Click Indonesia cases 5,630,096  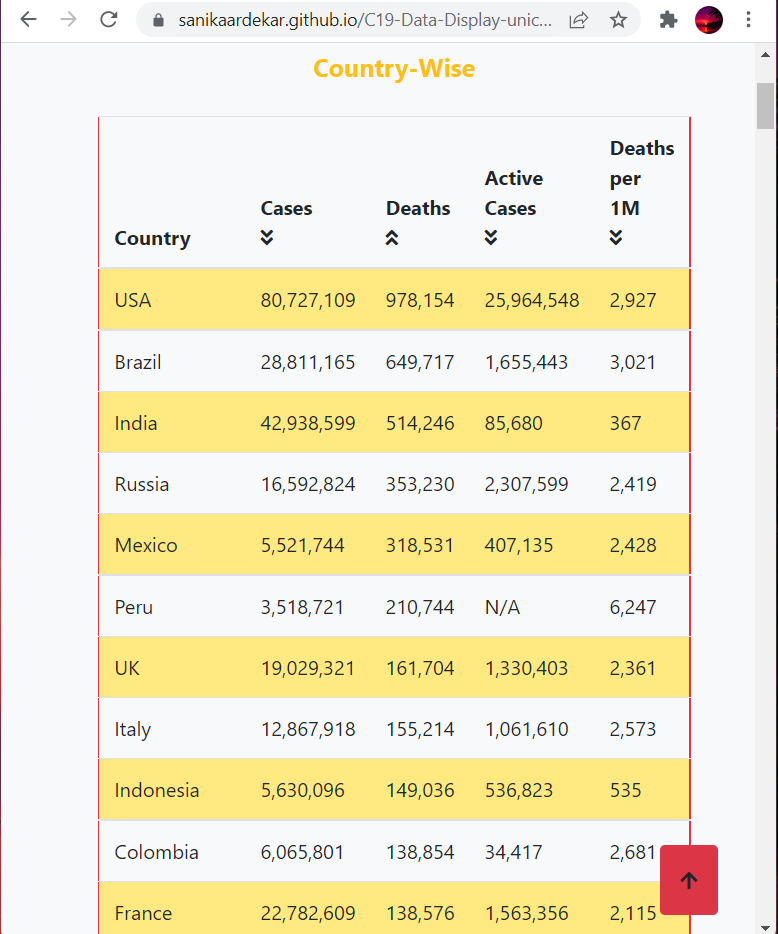(x=303, y=790)
